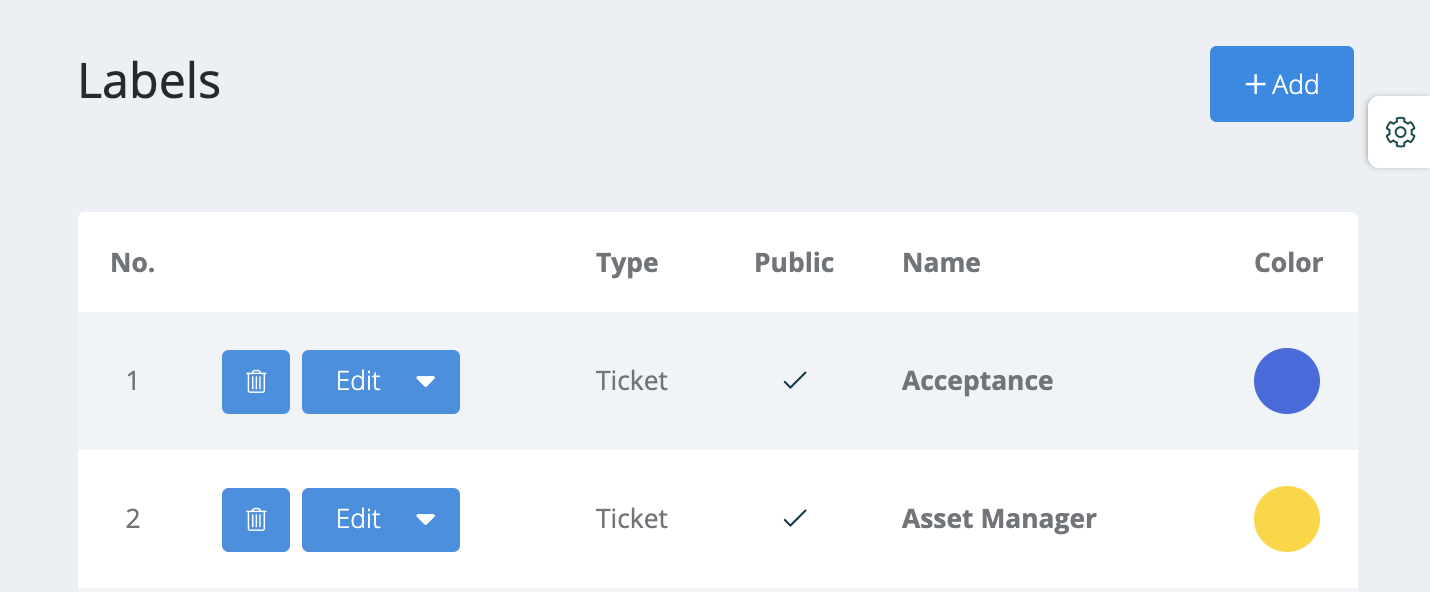
Task: Click the Ticket type in row one
Action: pyautogui.click(x=632, y=381)
